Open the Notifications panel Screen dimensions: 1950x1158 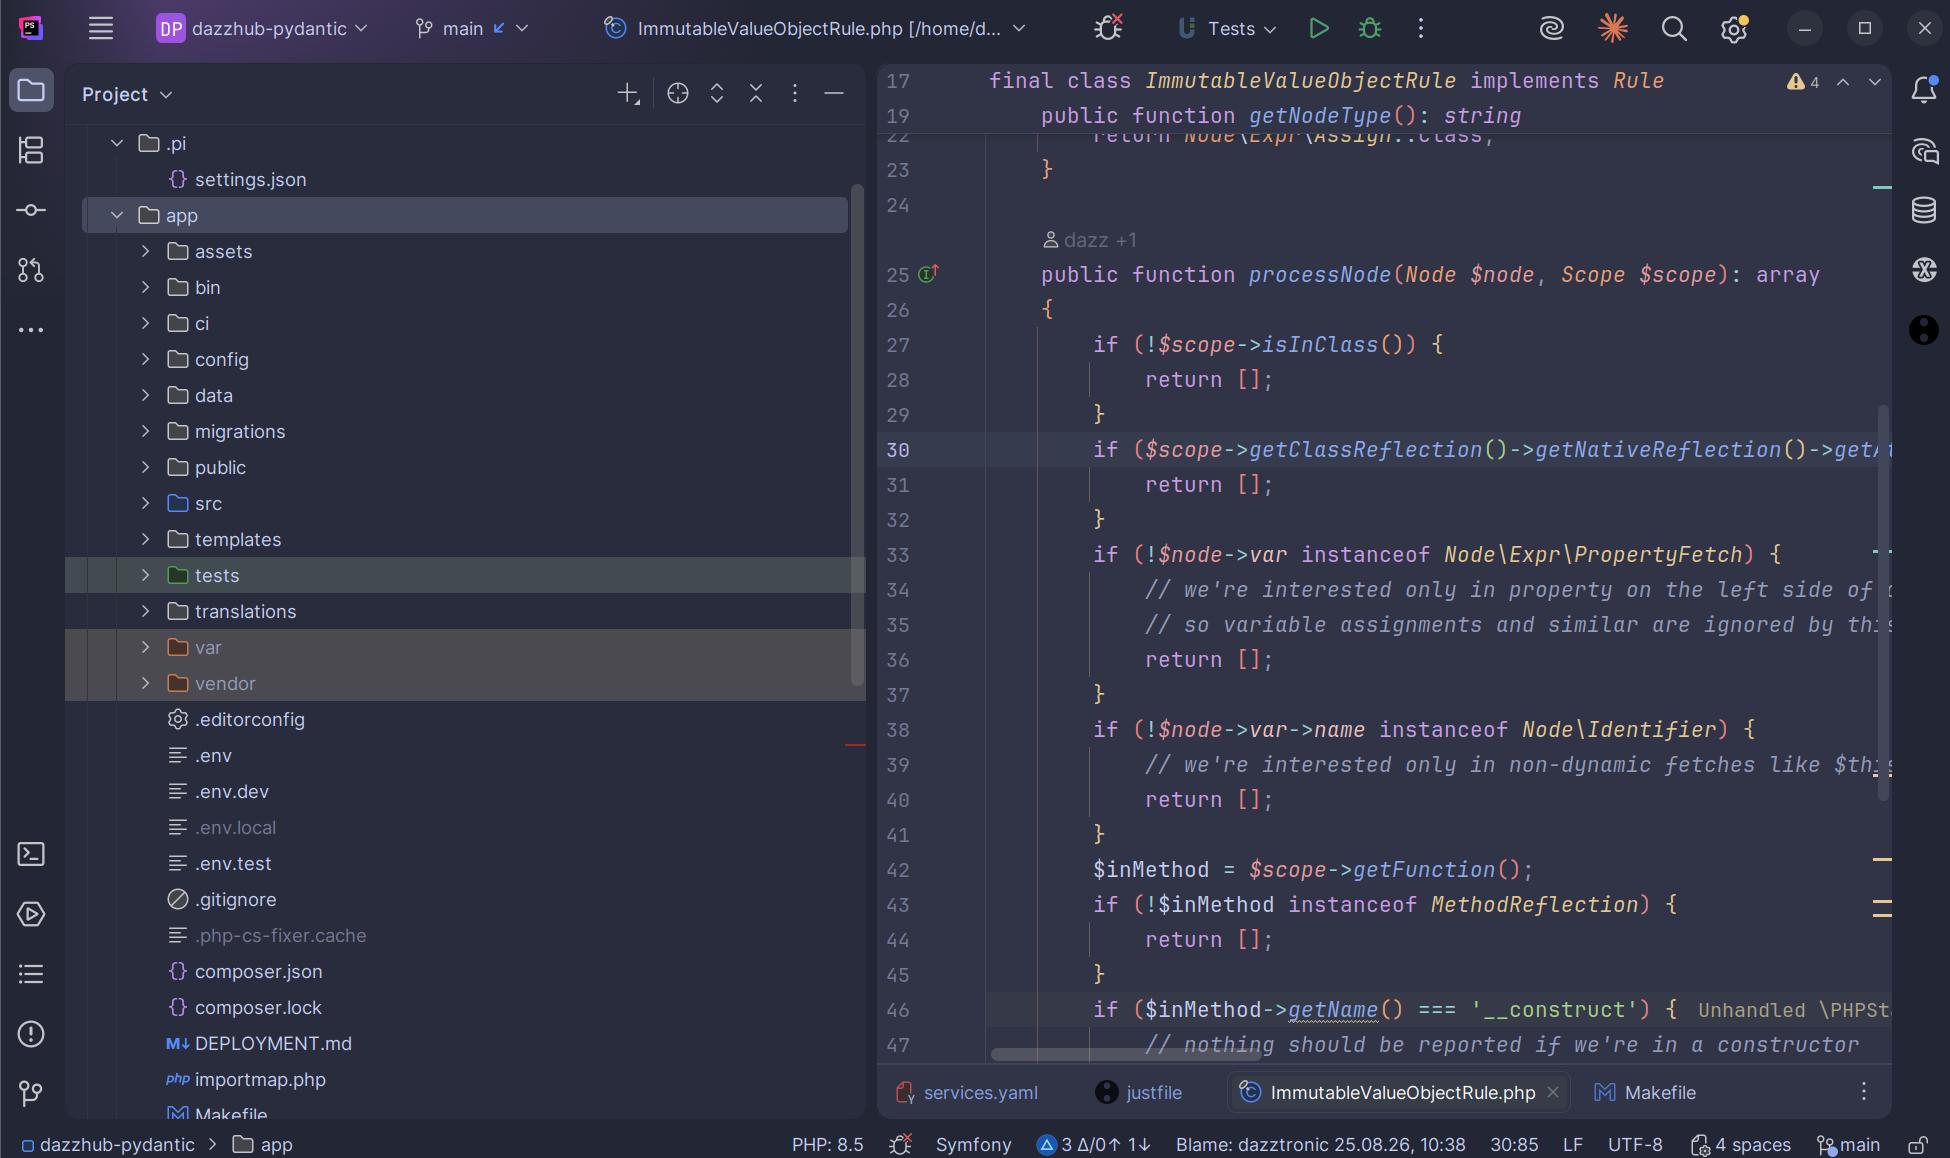1924,90
